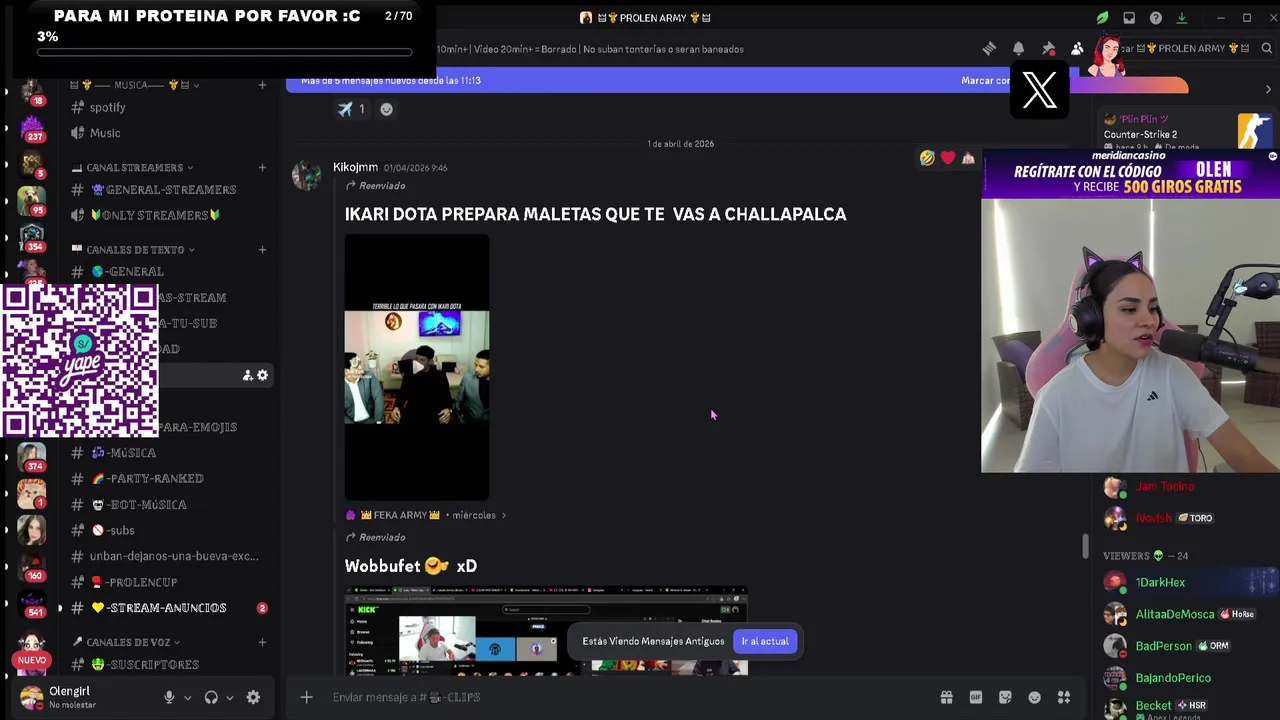Deafen with the headphones icon

(211, 697)
